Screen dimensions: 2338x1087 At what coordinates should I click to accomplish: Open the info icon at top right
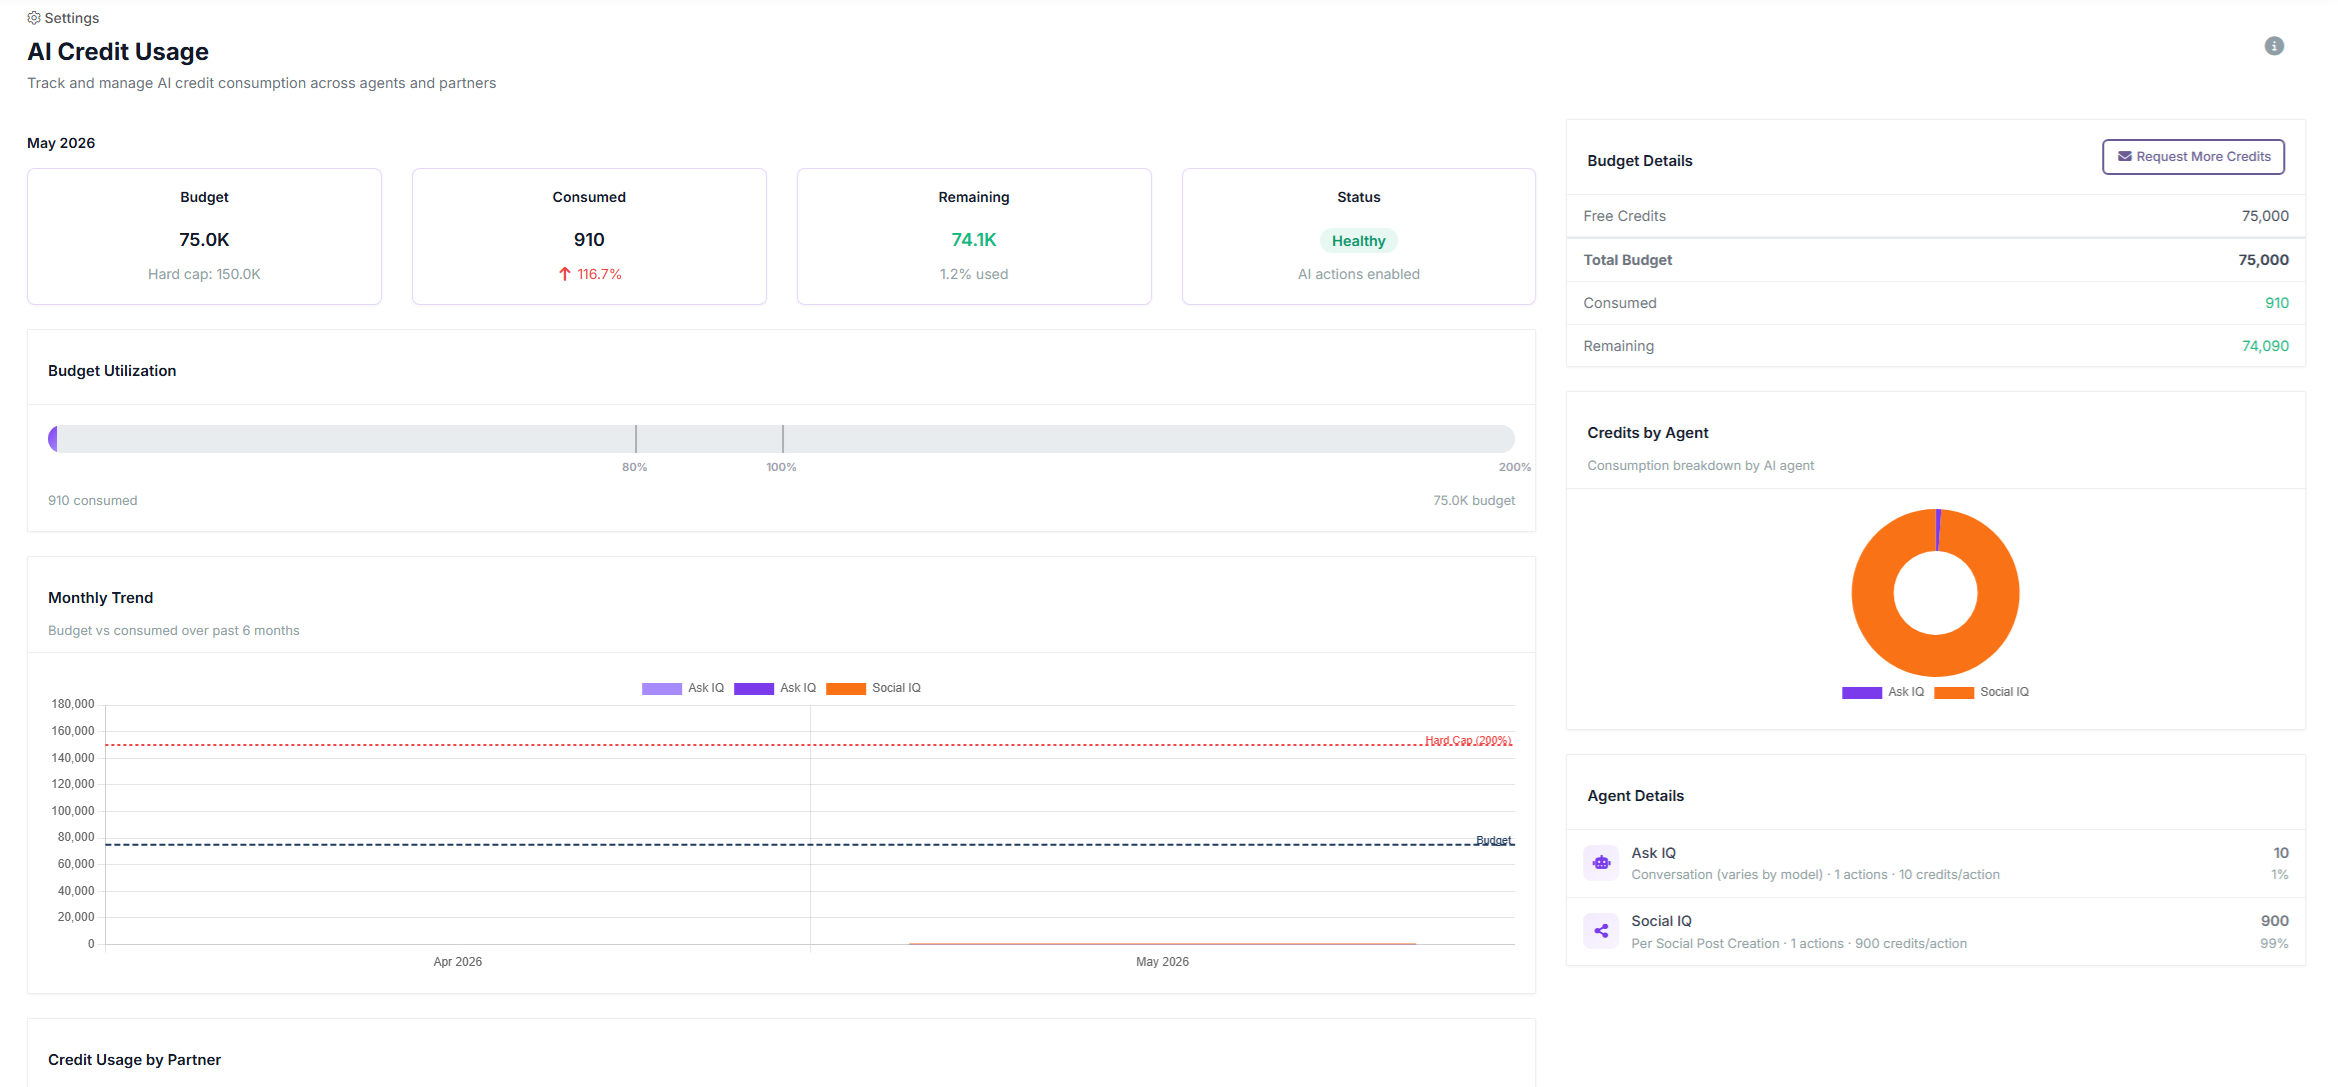(2274, 46)
